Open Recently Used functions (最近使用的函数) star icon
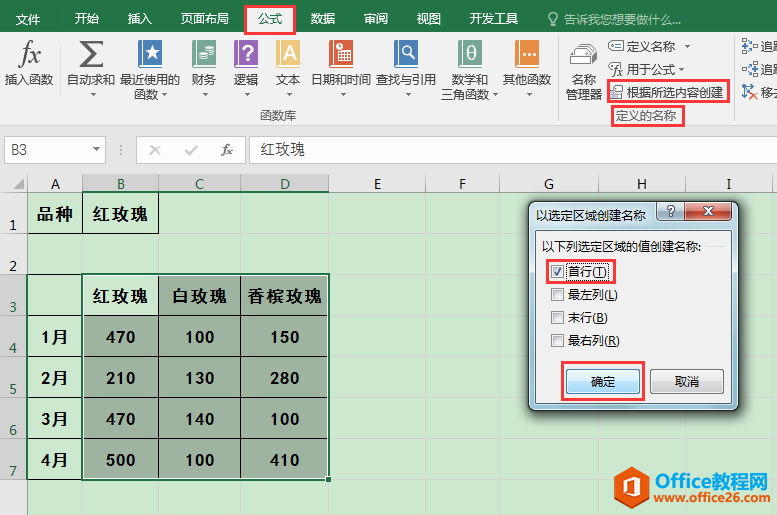777x515 pixels. tap(150, 54)
